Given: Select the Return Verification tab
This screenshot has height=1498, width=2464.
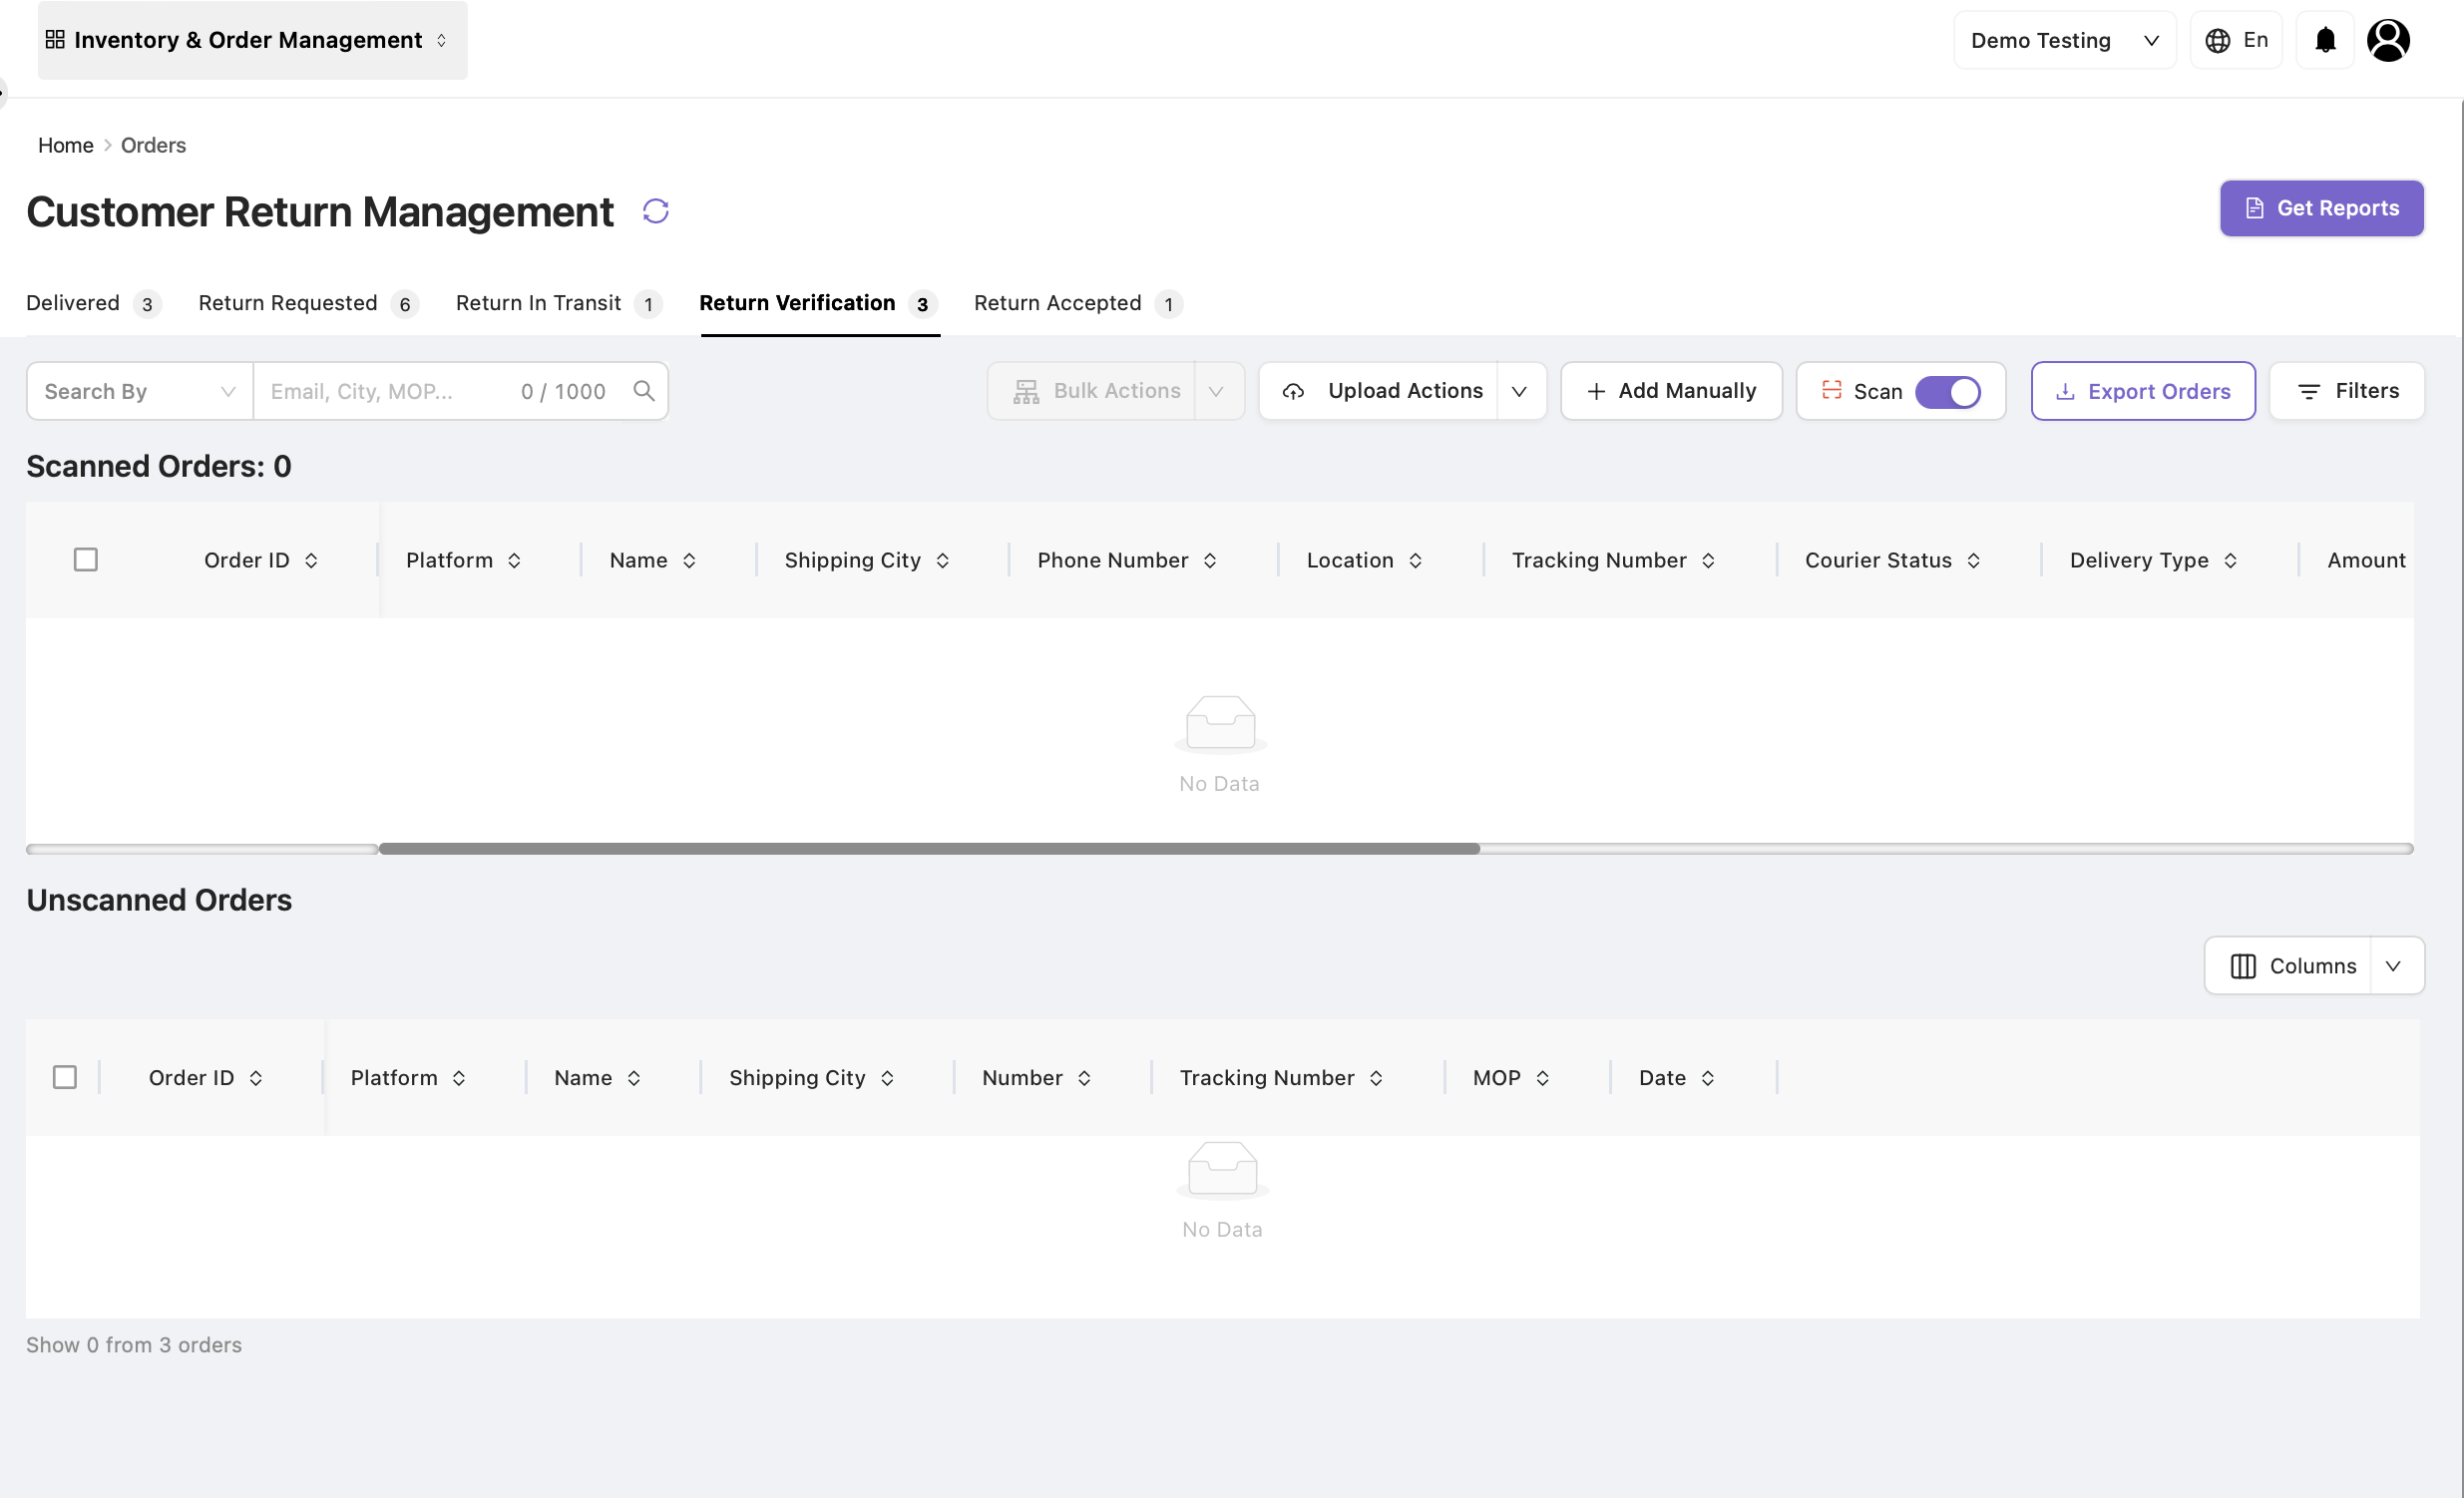Looking at the screenshot, I should pyautogui.click(x=819, y=303).
